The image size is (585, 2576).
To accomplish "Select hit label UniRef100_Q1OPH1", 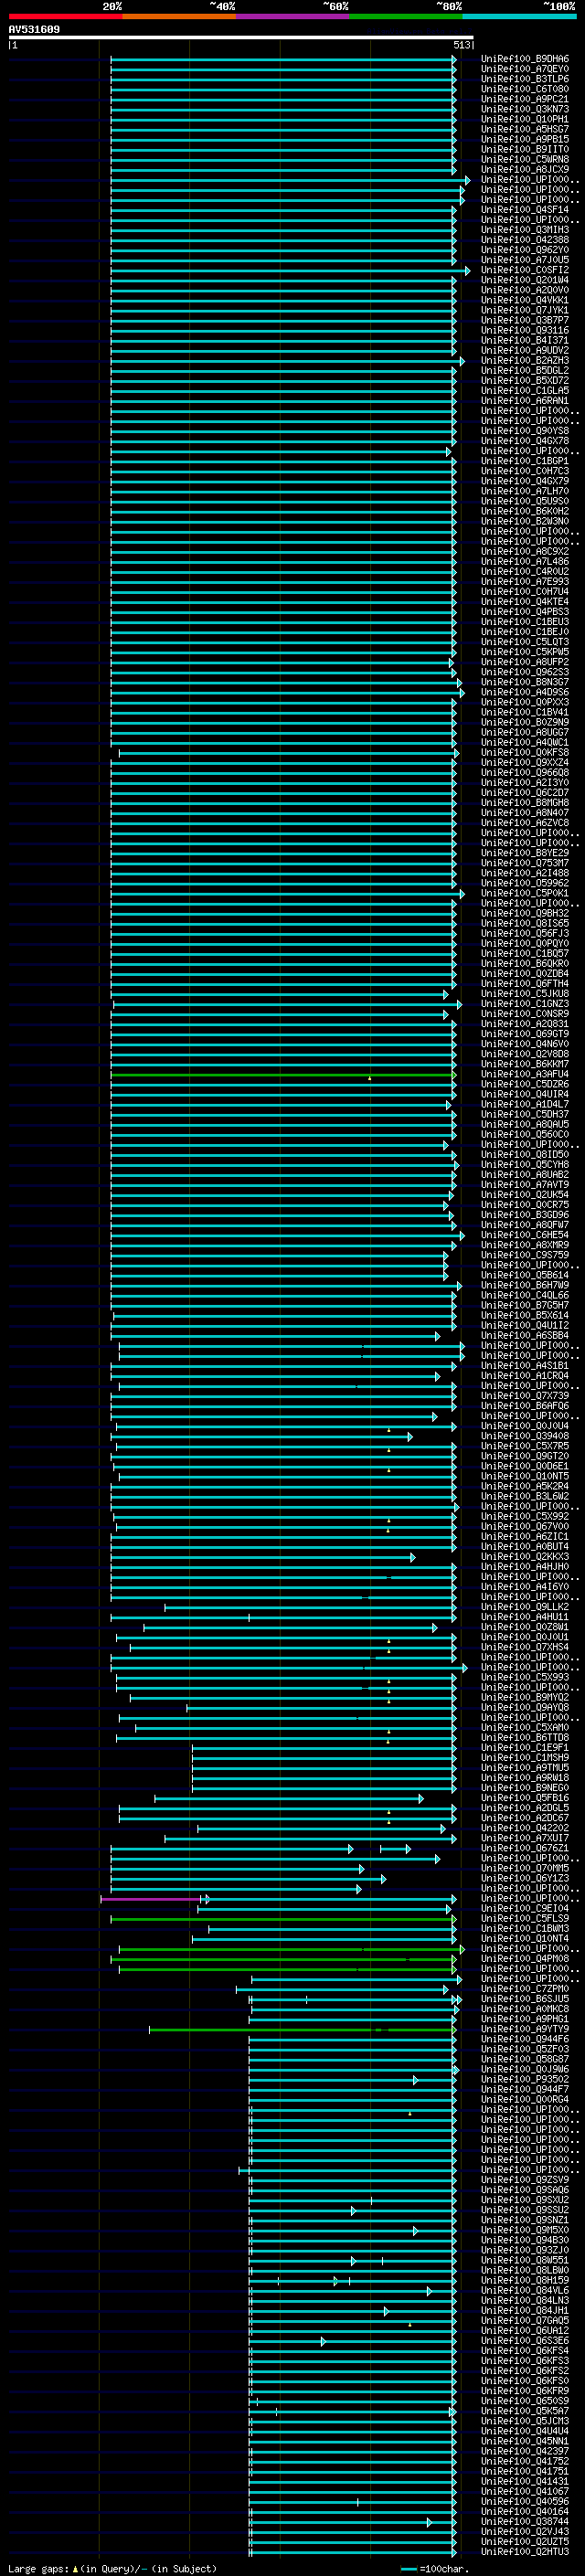I will point(524,119).
